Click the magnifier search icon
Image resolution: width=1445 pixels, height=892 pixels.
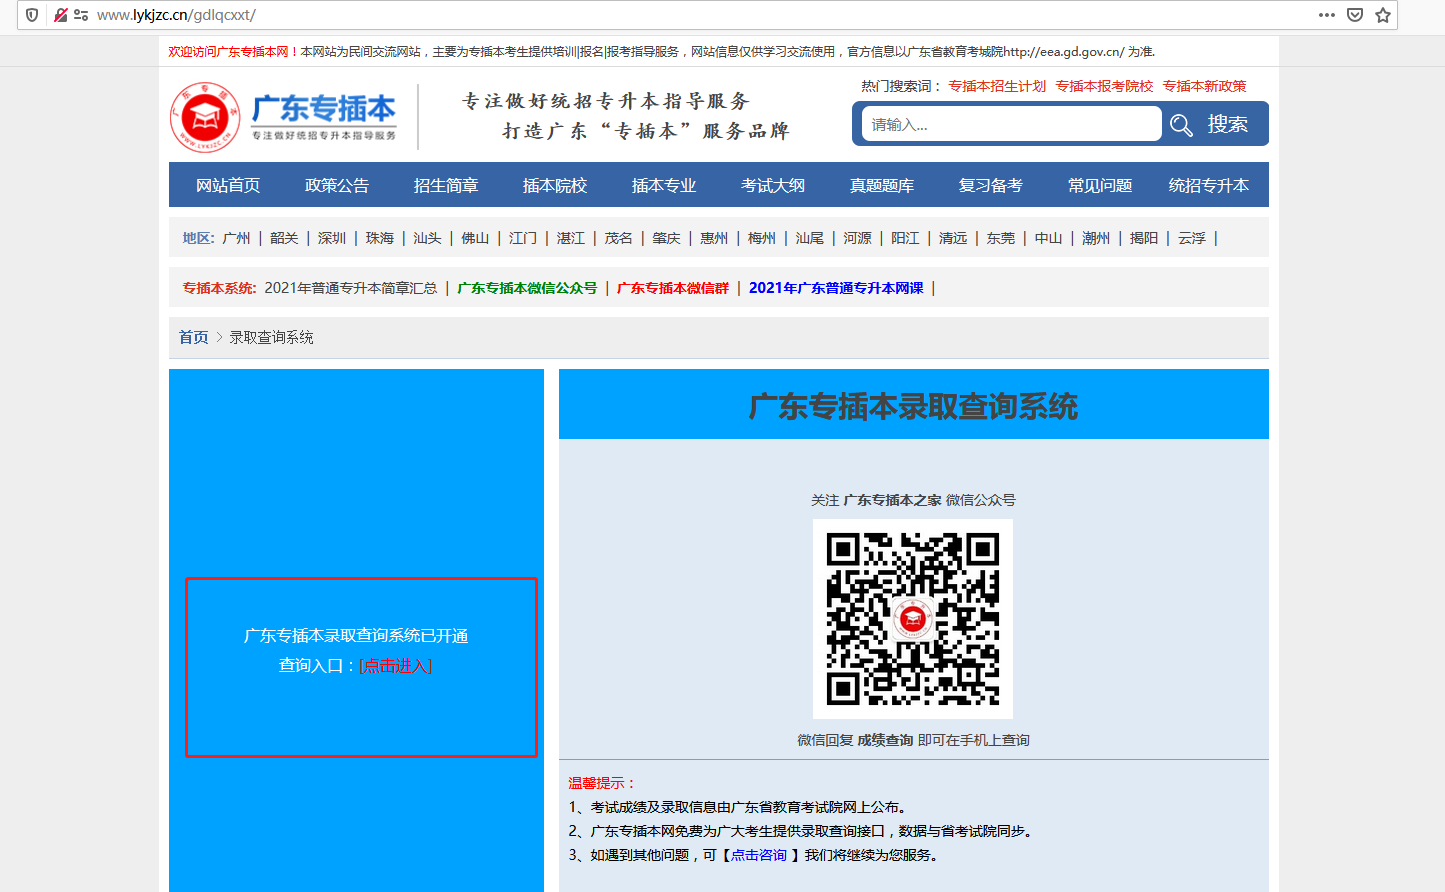1181,125
